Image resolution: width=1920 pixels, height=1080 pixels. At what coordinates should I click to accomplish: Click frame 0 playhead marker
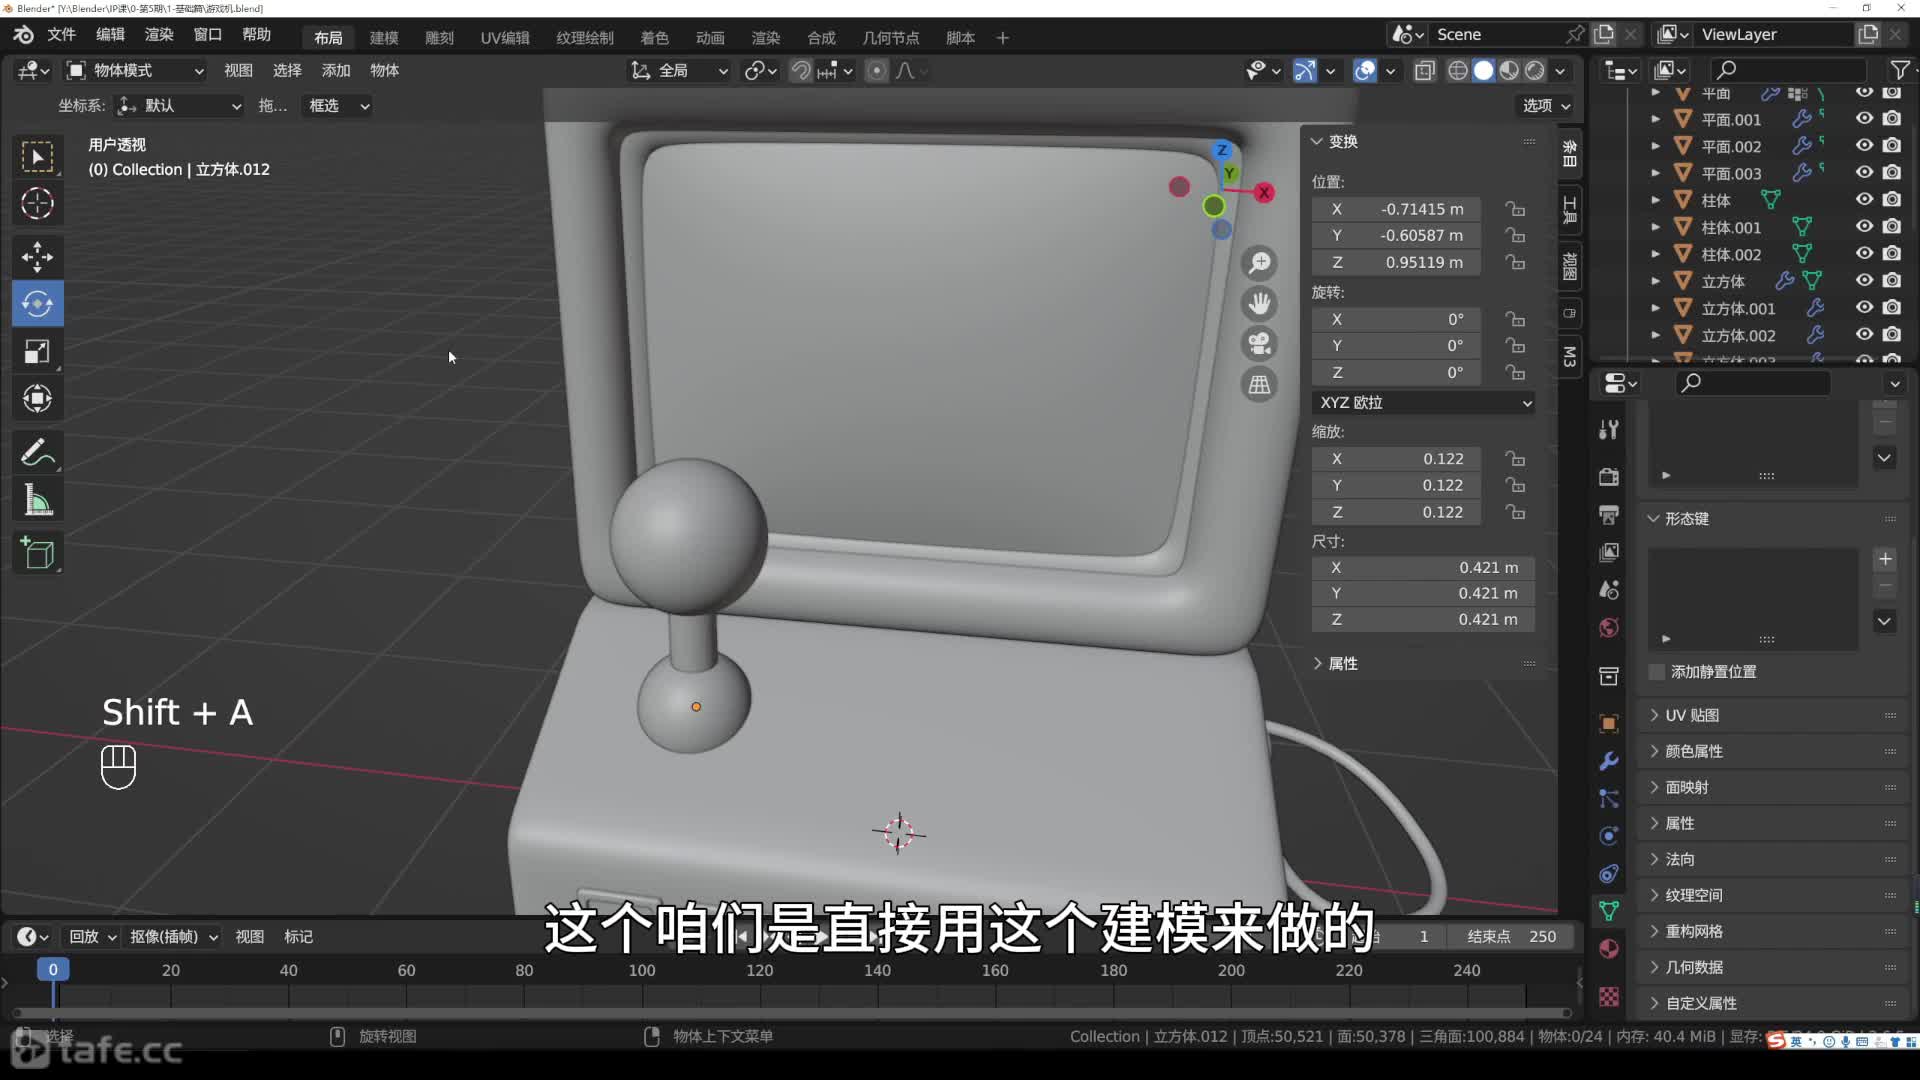pos(53,969)
